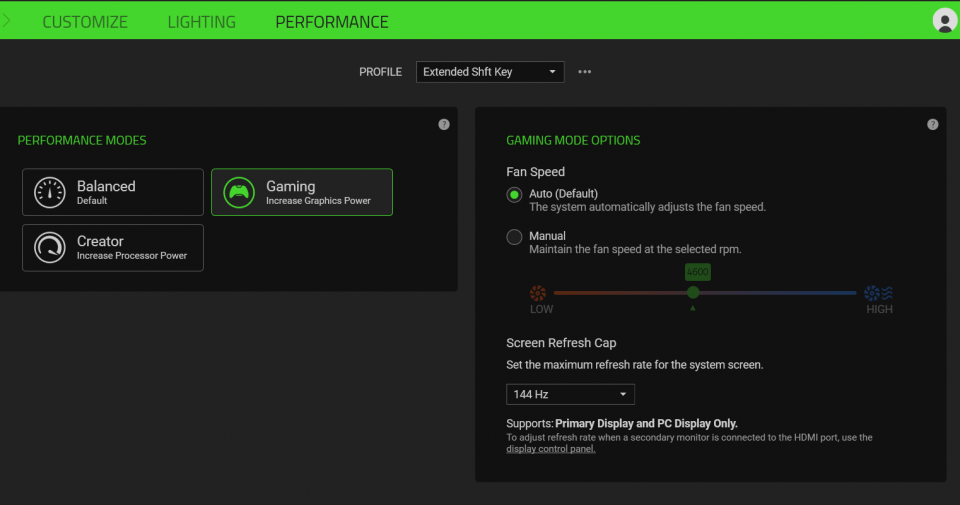Click the Screen Refresh Cap heading

click(561, 343)
